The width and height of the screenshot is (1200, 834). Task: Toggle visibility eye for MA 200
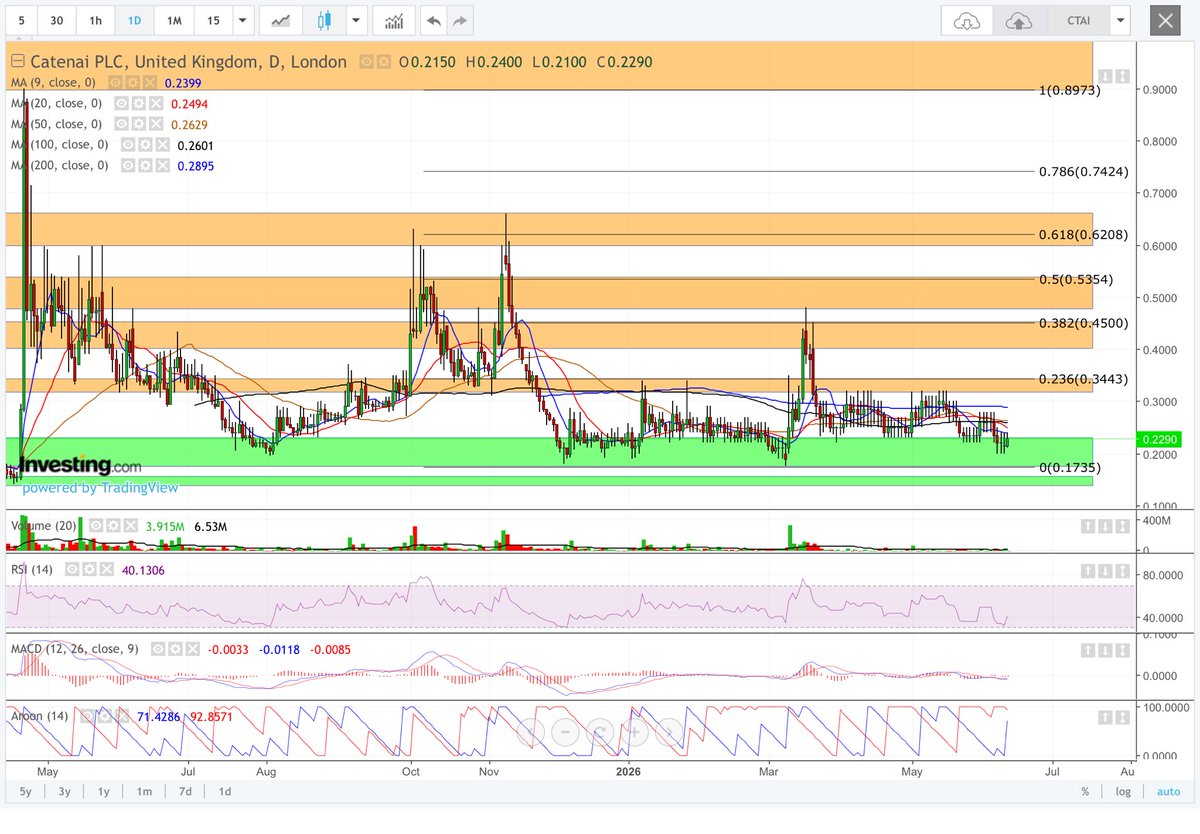[x=127, y=165]
